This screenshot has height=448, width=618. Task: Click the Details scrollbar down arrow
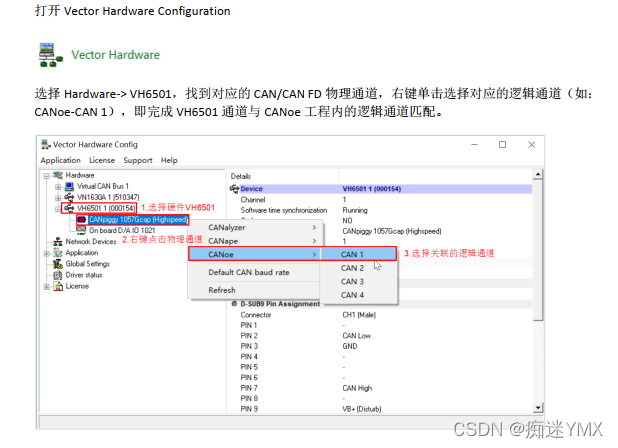[x=538, y=408]
